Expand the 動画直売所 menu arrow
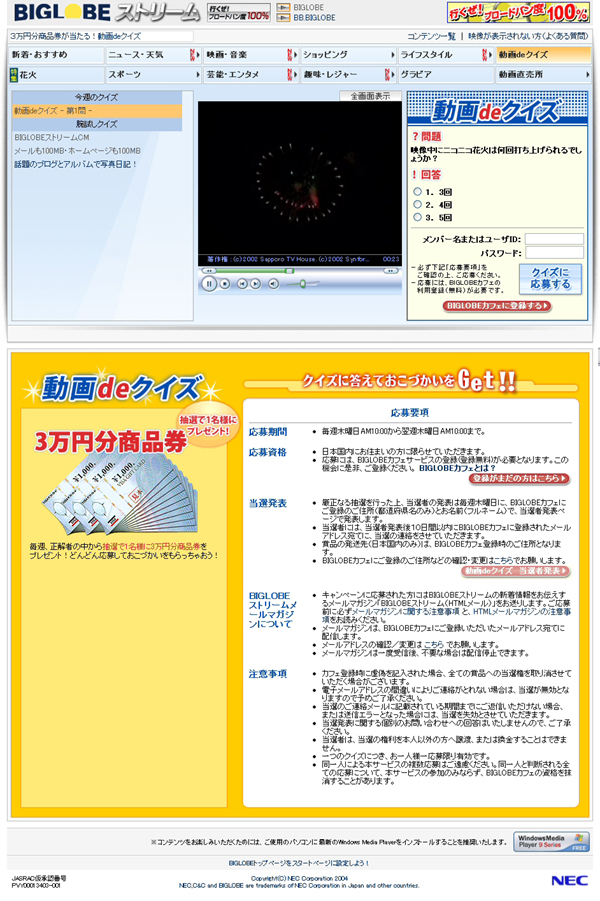This screenshot has width=600, height=901. (587, 75)
